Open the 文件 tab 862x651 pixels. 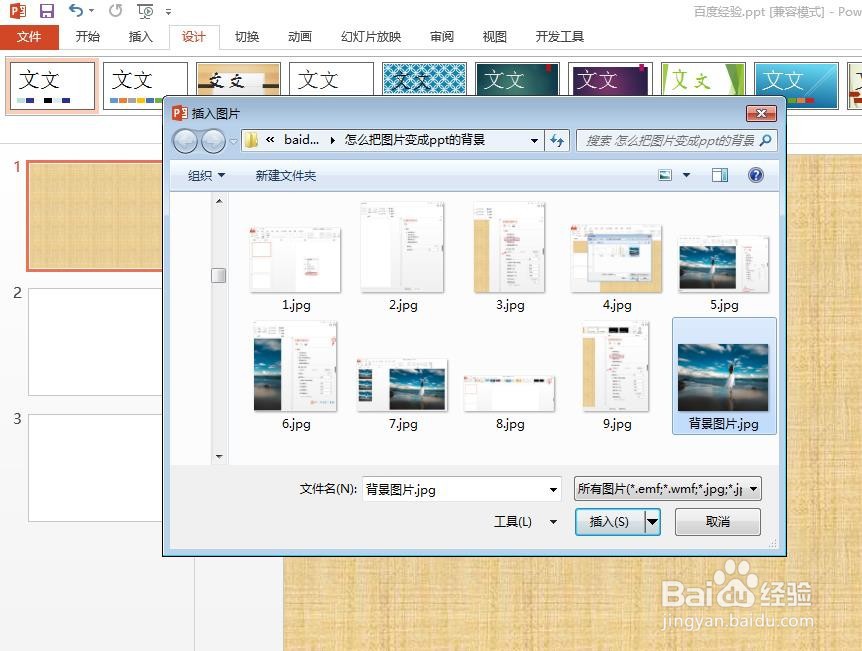(x=29, y=37)
